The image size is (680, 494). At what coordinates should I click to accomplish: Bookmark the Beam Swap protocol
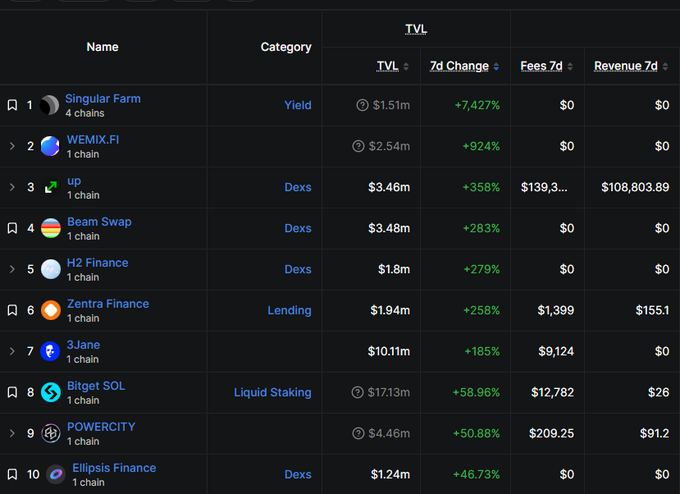[12, 228]
